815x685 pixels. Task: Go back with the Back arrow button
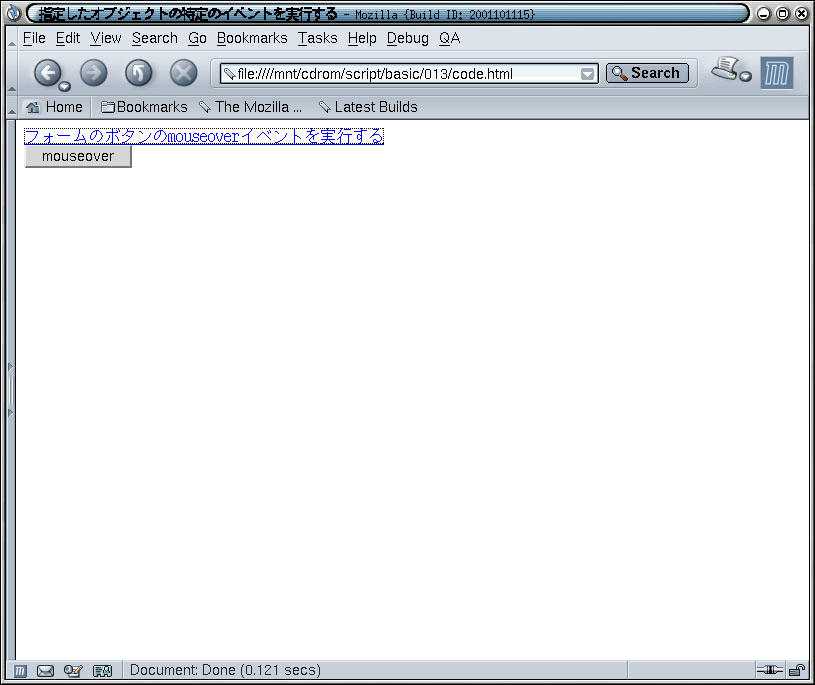[48, 72]
